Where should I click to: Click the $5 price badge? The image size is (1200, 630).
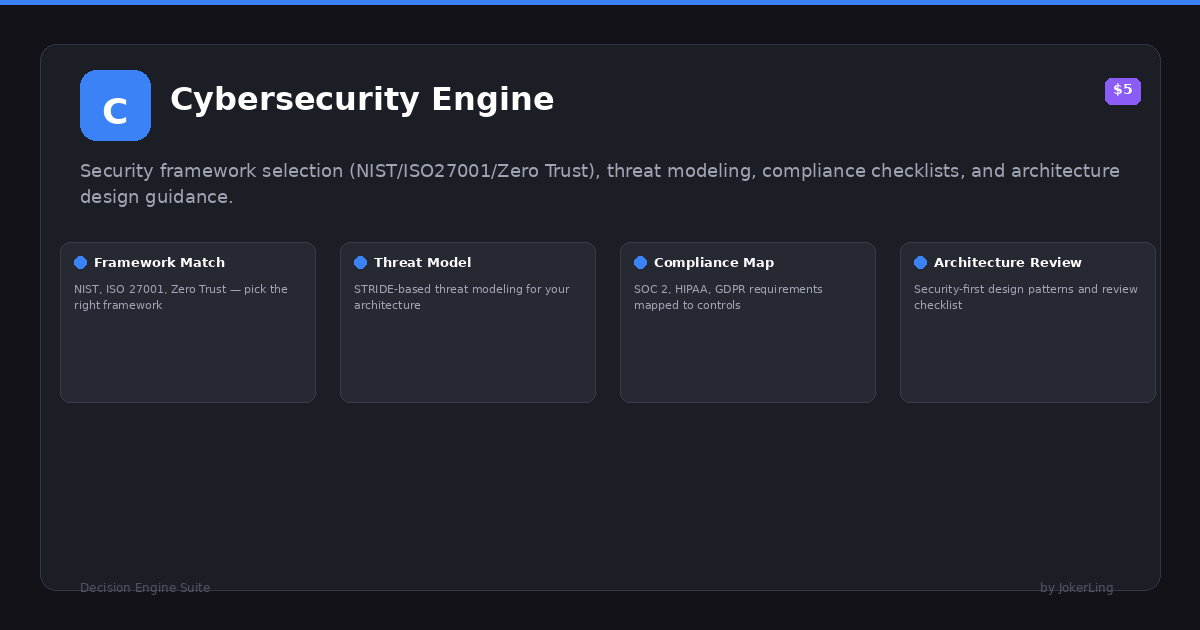pos(1123,91)
